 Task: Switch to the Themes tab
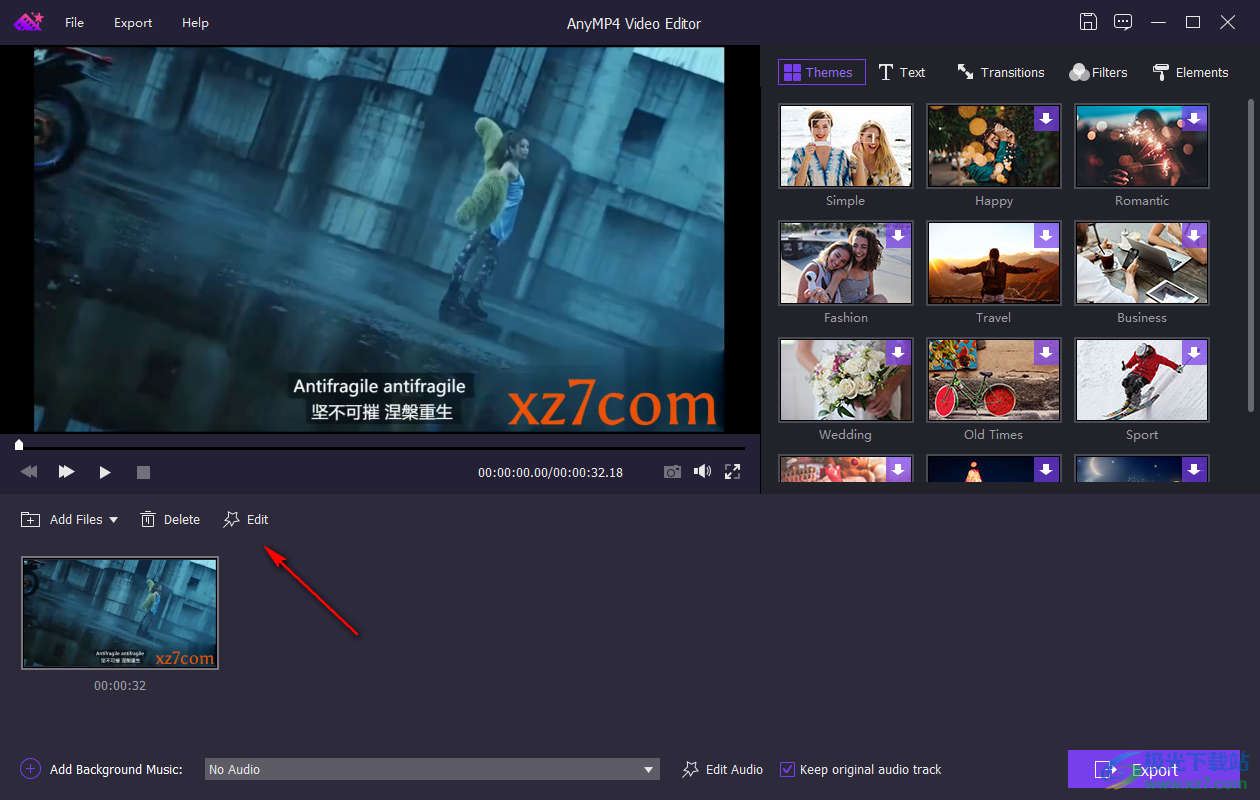click(821, 72)
